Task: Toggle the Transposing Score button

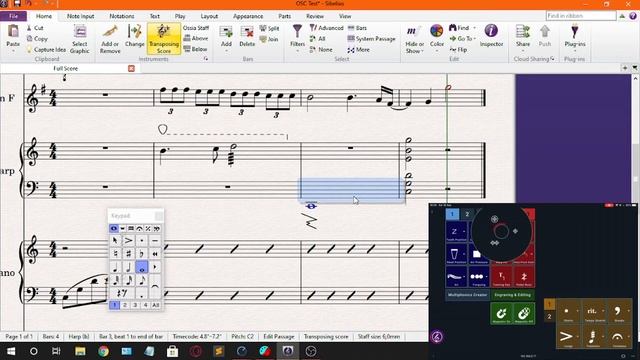Action: point(164,39)
